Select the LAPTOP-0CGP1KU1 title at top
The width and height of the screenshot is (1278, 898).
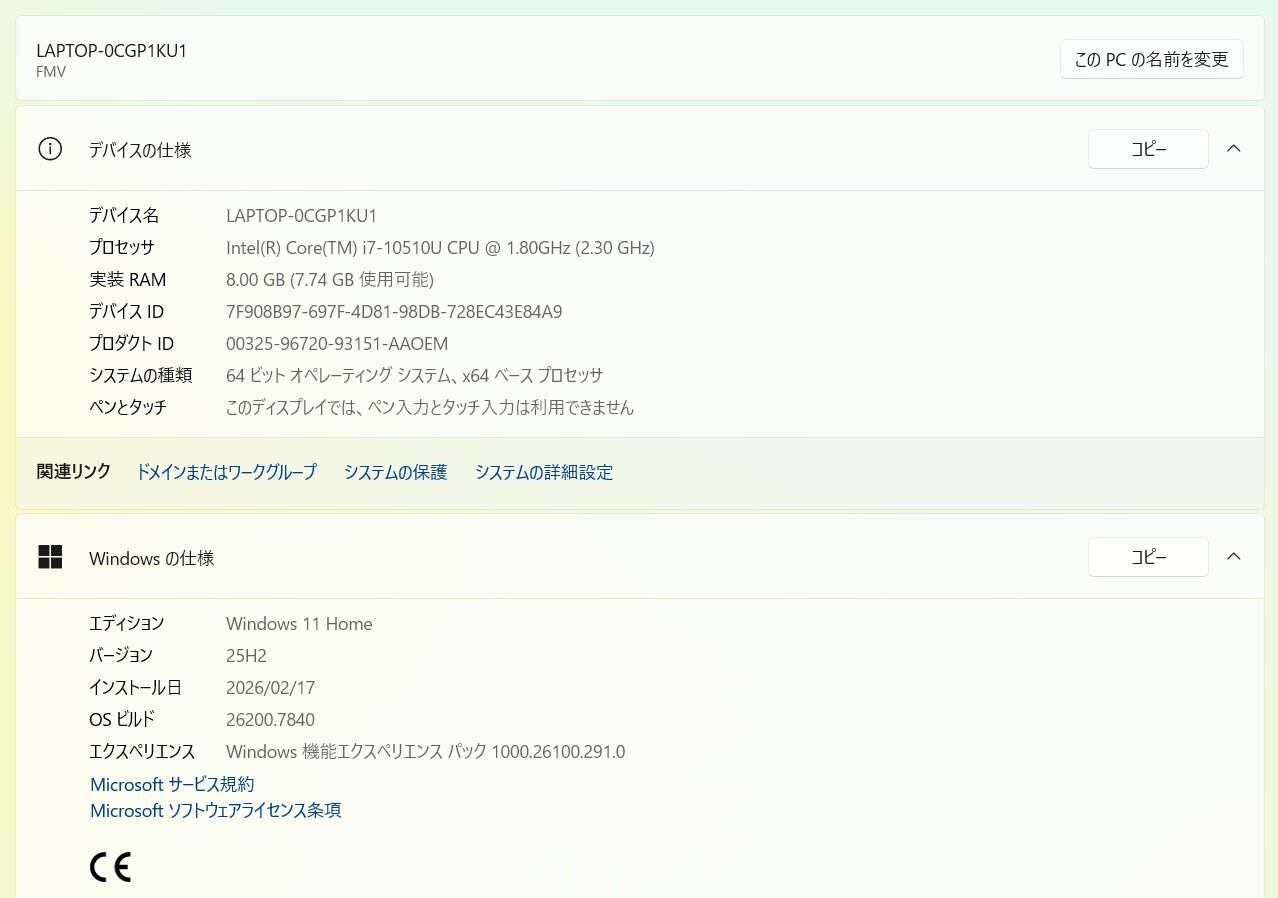111,51
